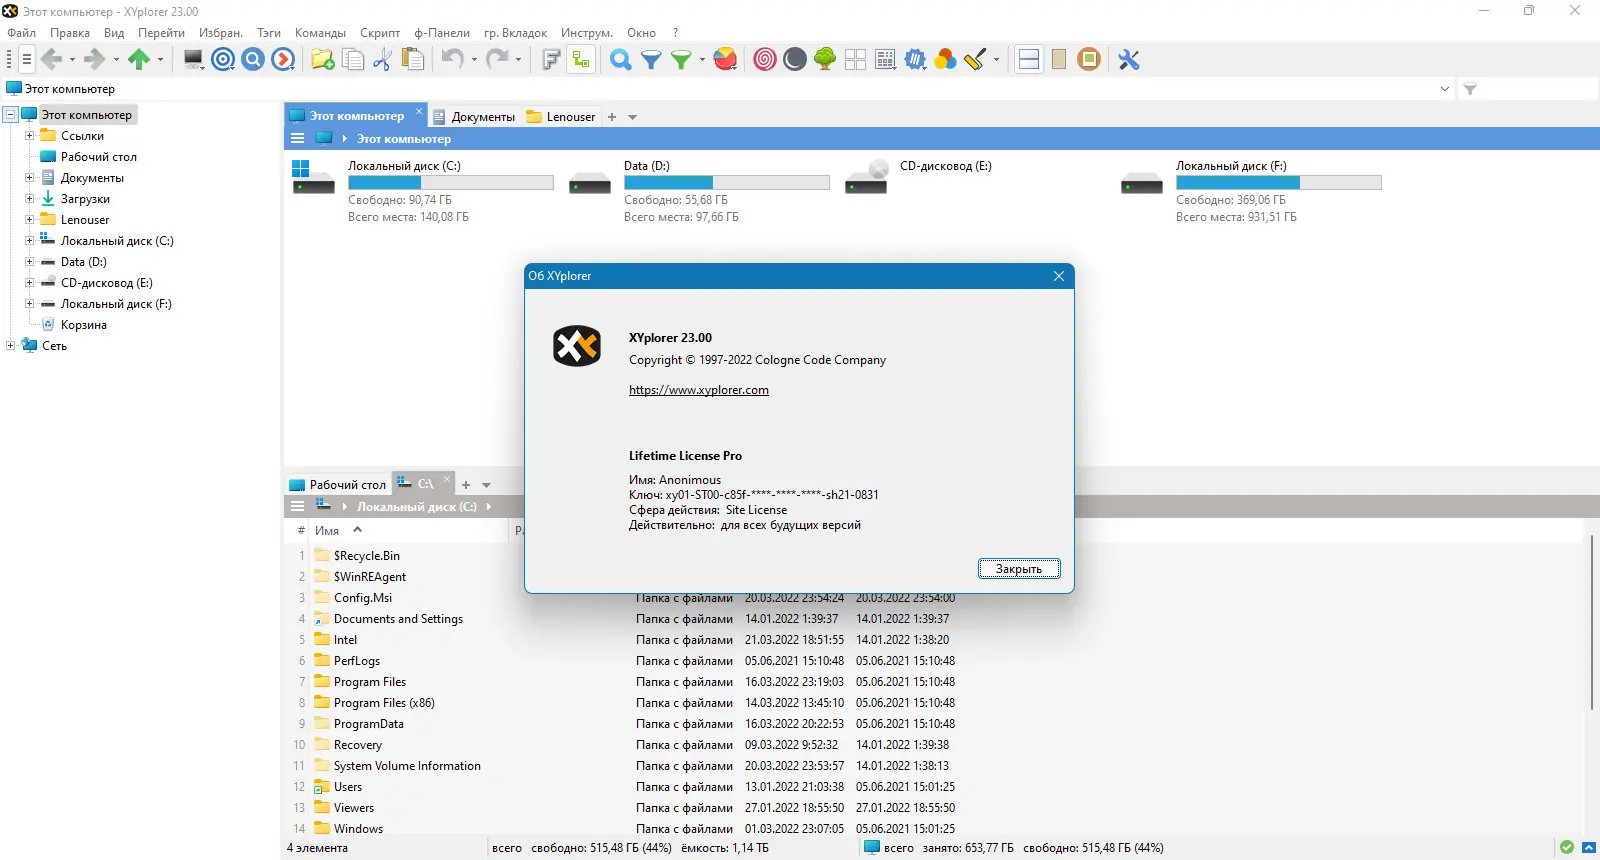
Task: Add a new tab next to Lenouser
Action: pos(612,117)
